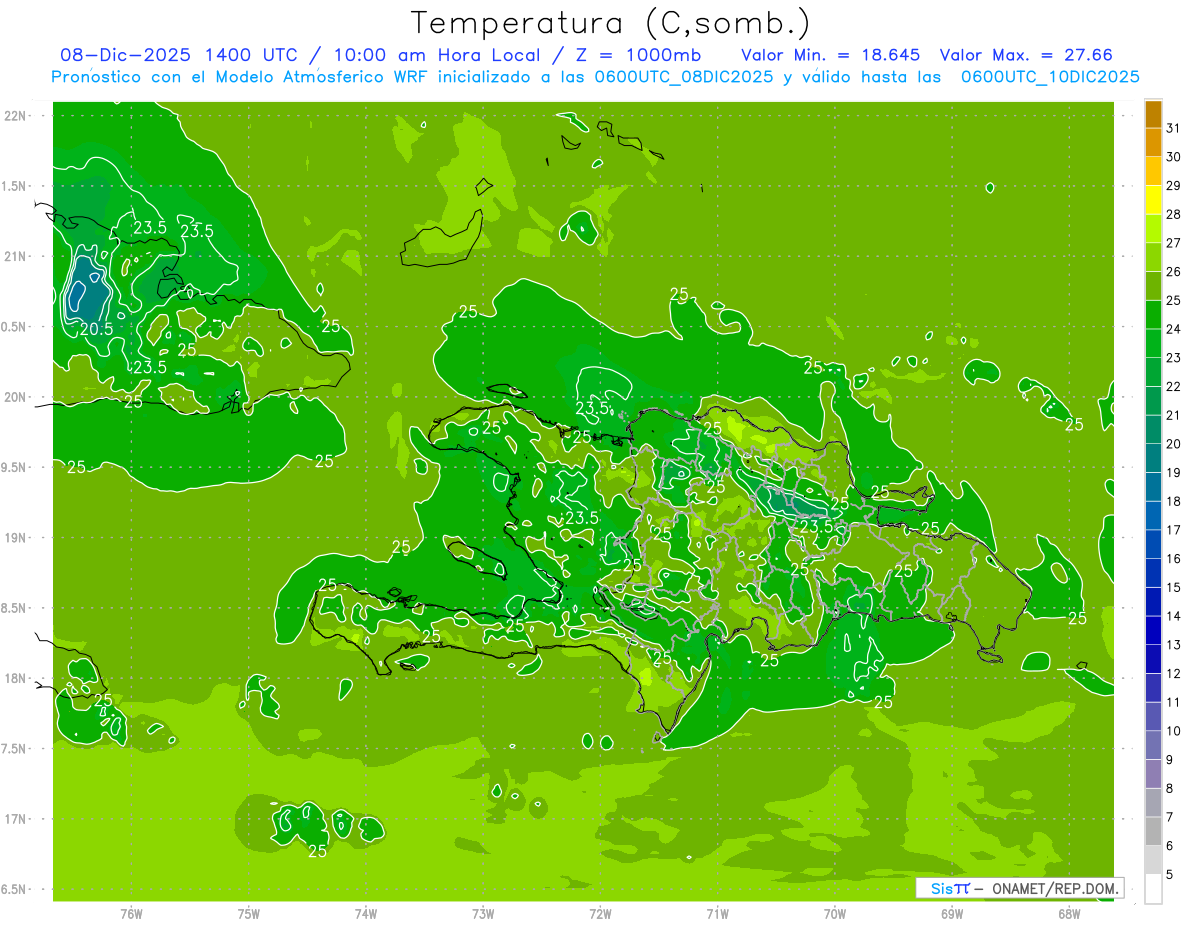Click the '72W' longitude axis label
The image size is (1200, 927).
tap(600, 914)
